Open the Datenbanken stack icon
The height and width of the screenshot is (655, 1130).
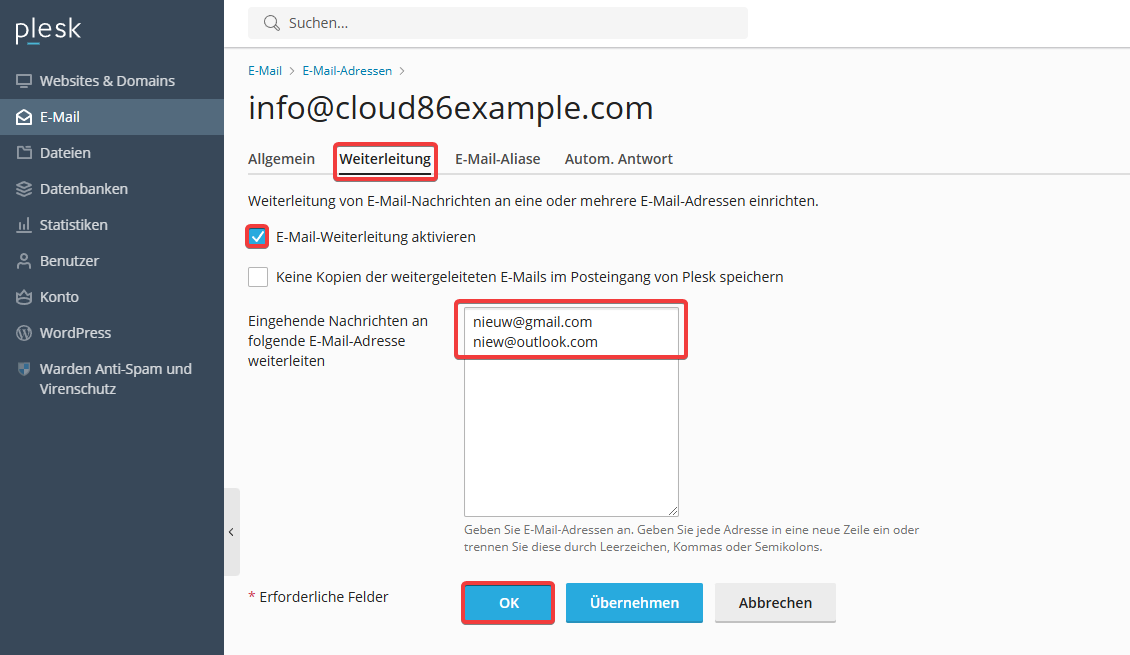coord(24,189)
